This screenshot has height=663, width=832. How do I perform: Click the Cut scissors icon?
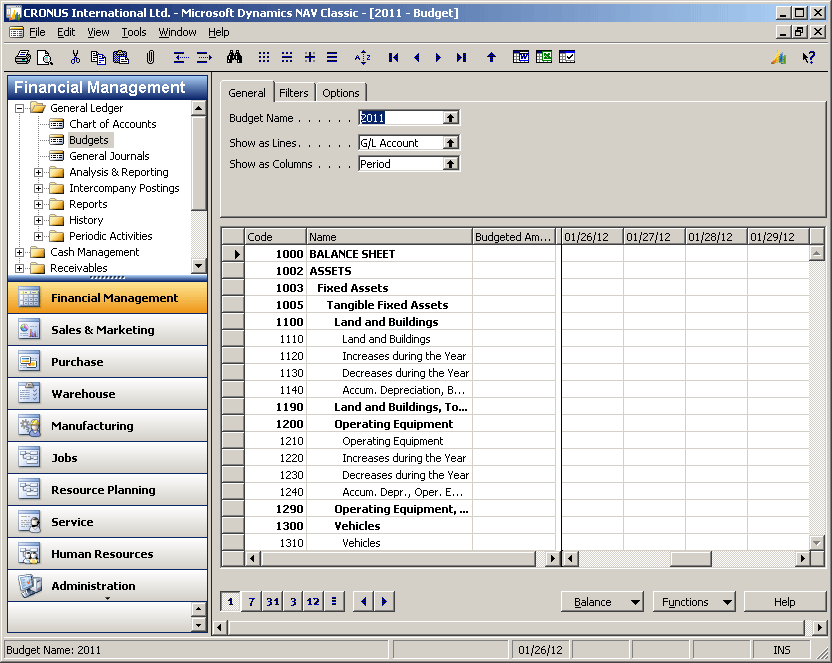click(75, 57)
